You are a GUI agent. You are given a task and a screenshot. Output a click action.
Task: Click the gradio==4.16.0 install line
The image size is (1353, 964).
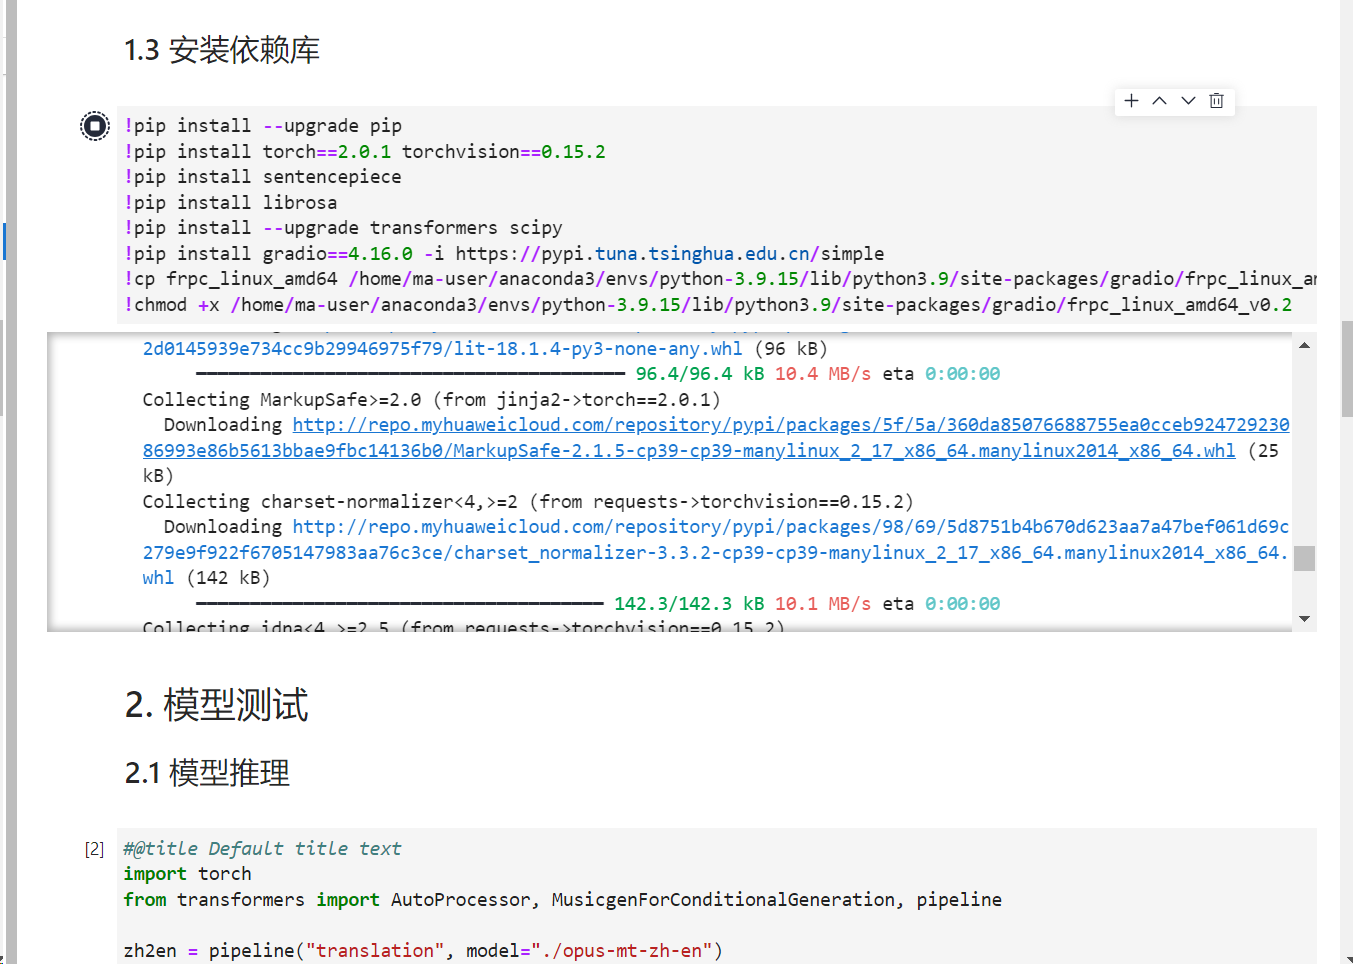pyautogui.click(x=504, y=254)
